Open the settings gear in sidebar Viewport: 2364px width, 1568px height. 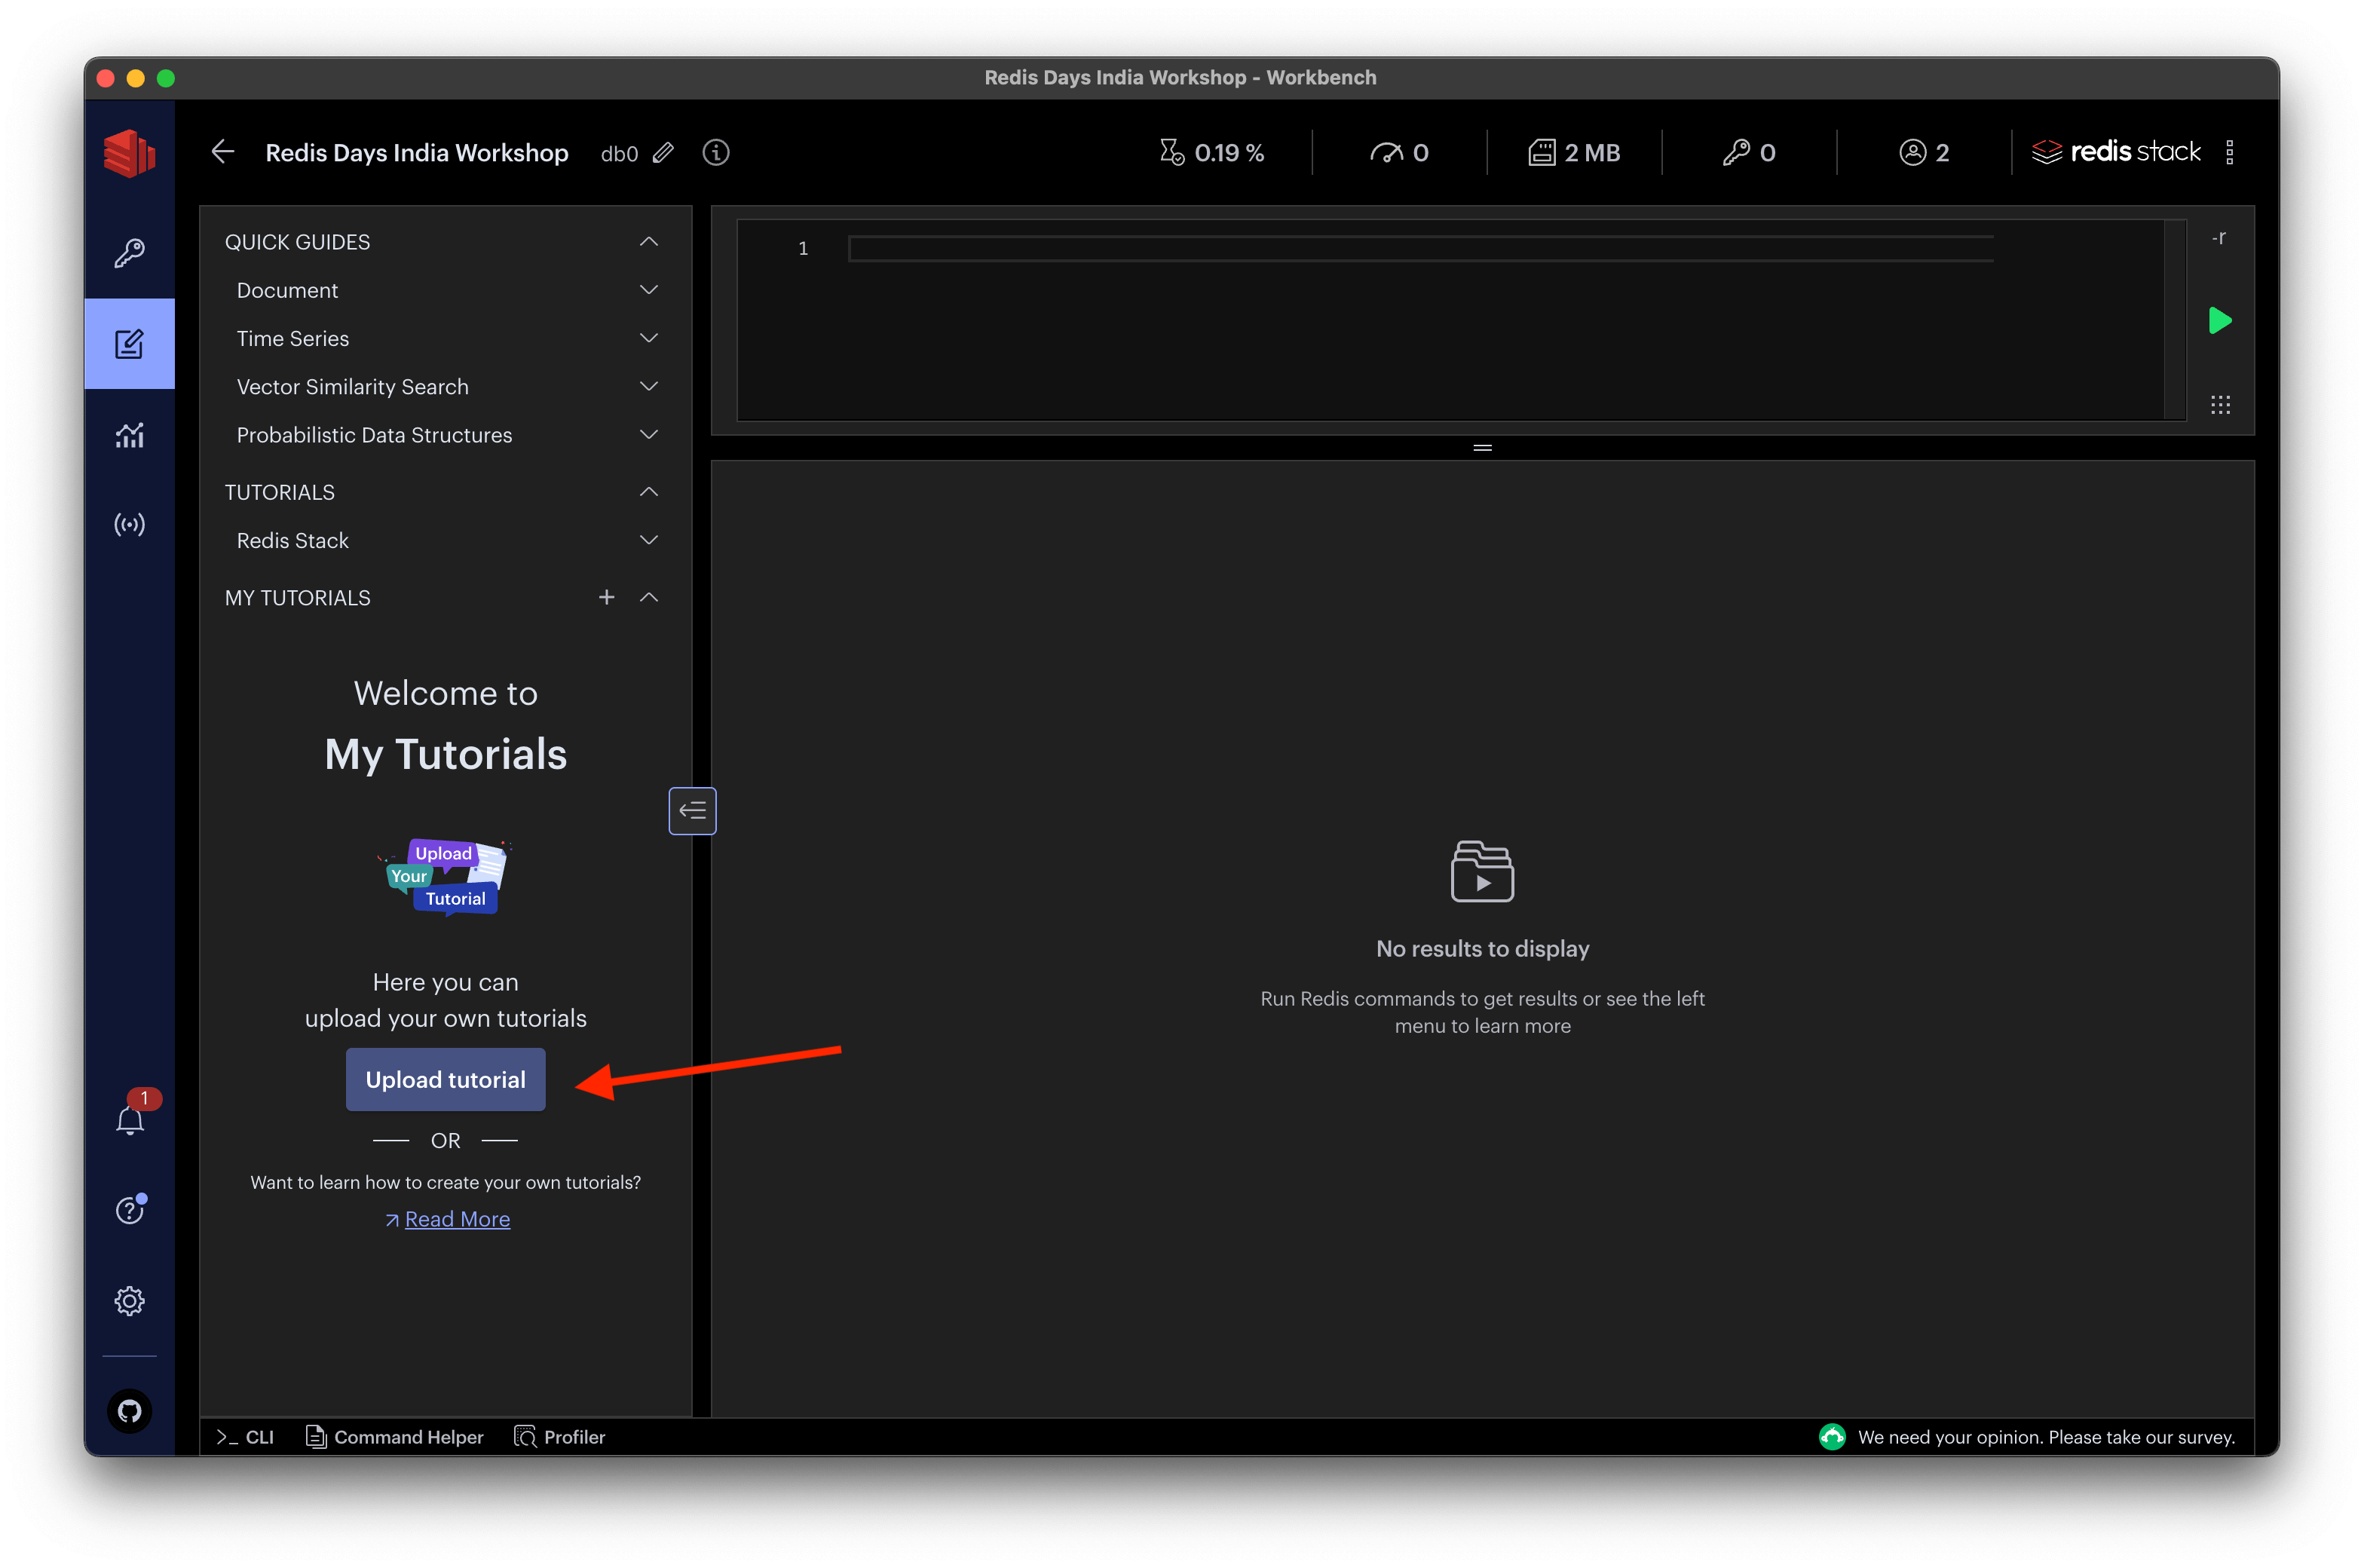point(129,1301)
